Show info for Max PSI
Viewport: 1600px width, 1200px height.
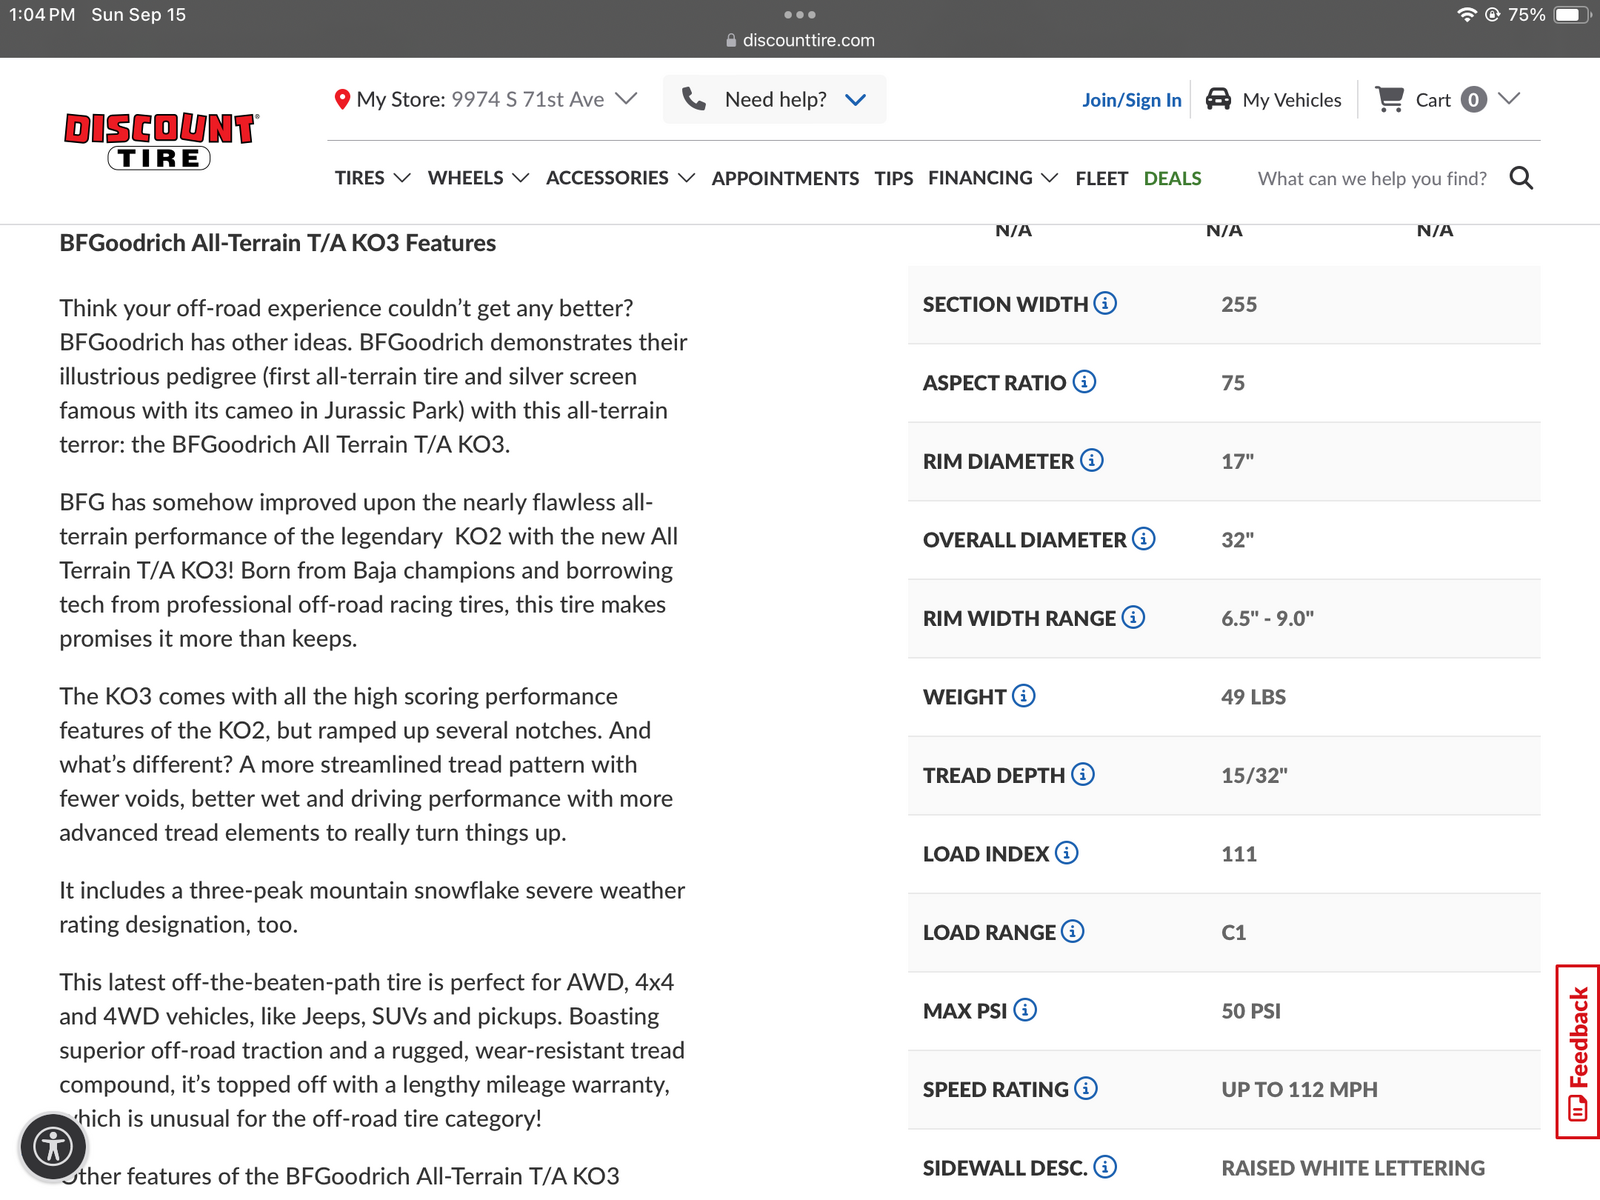(x=1025, y=1010)
